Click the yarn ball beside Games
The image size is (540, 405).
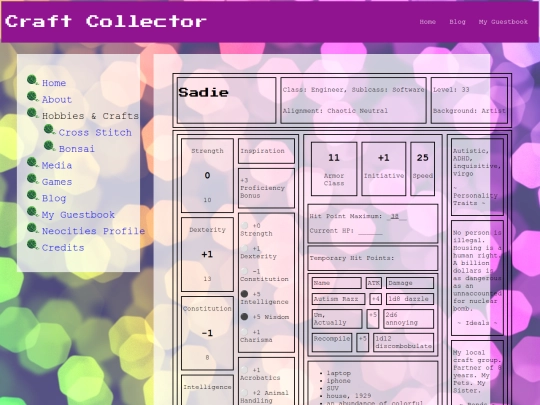(32, 179)
